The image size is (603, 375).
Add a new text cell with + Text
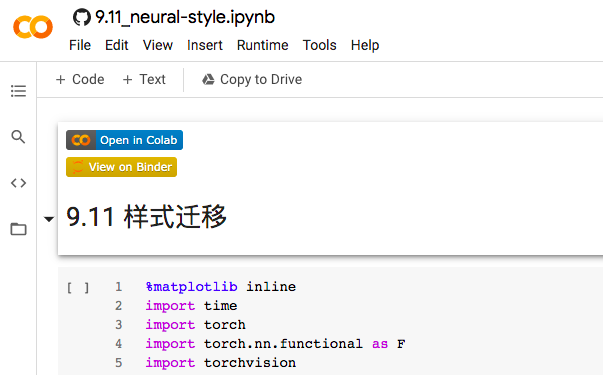(x=144, y=79)
